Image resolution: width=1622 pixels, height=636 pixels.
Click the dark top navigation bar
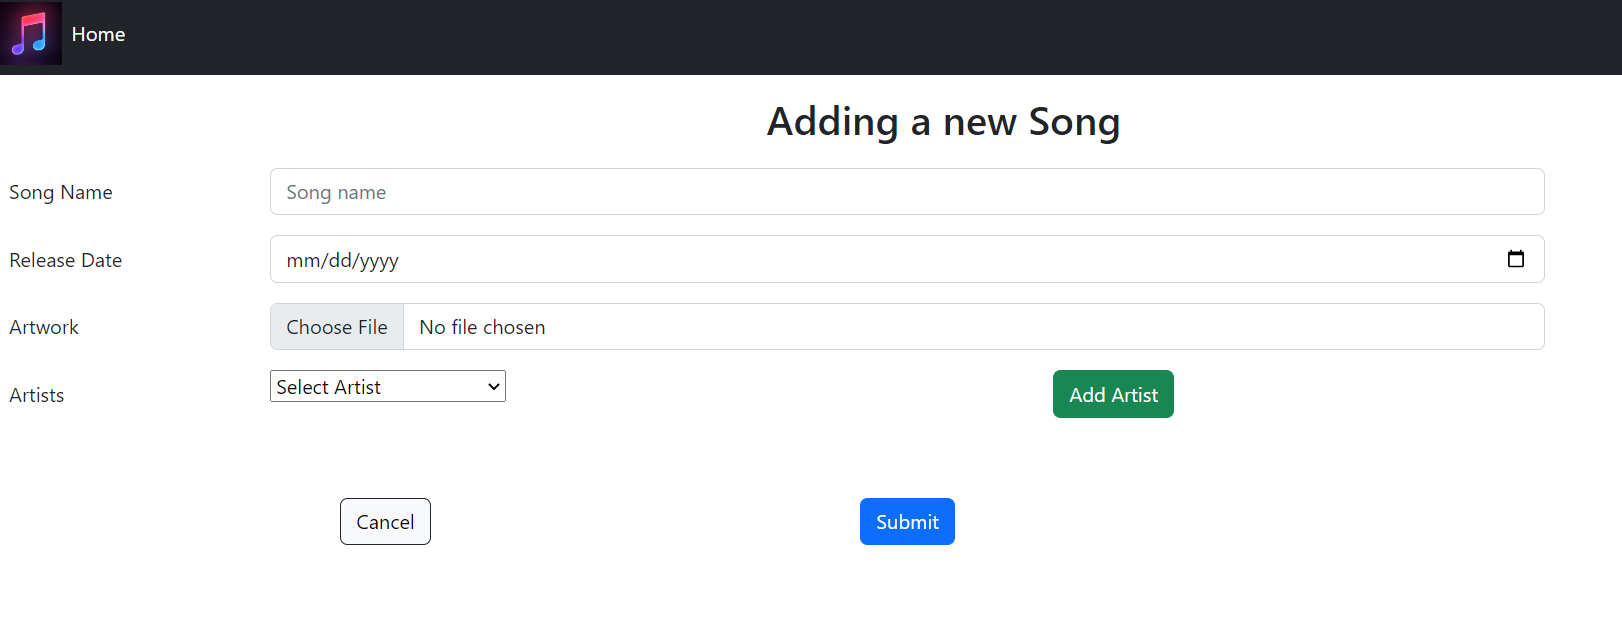point(800,34)
